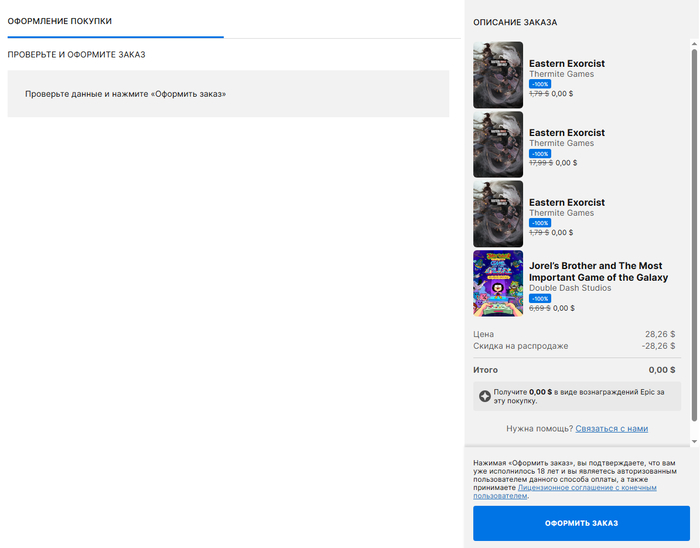This screenshot has width=700, height=548.
Task: Click -100% badge beside the 17,99 $ price
Action: 540,153
